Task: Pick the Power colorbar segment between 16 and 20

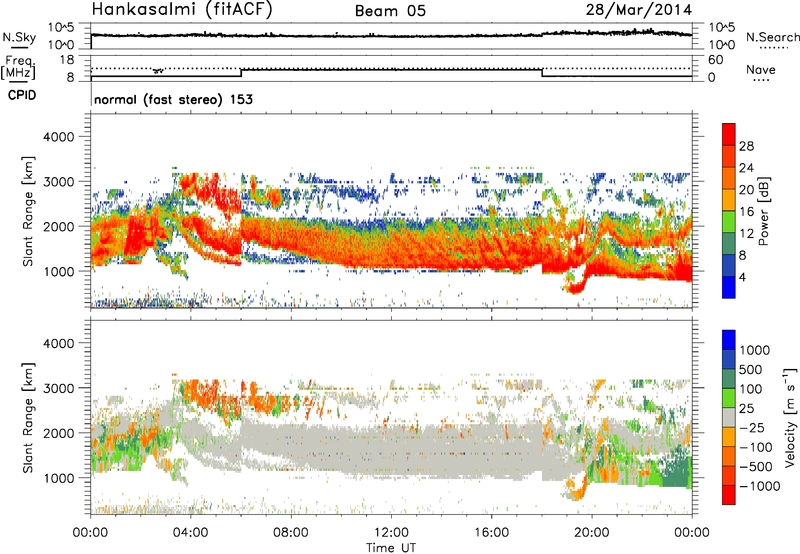Action: [x=729, y=199]
